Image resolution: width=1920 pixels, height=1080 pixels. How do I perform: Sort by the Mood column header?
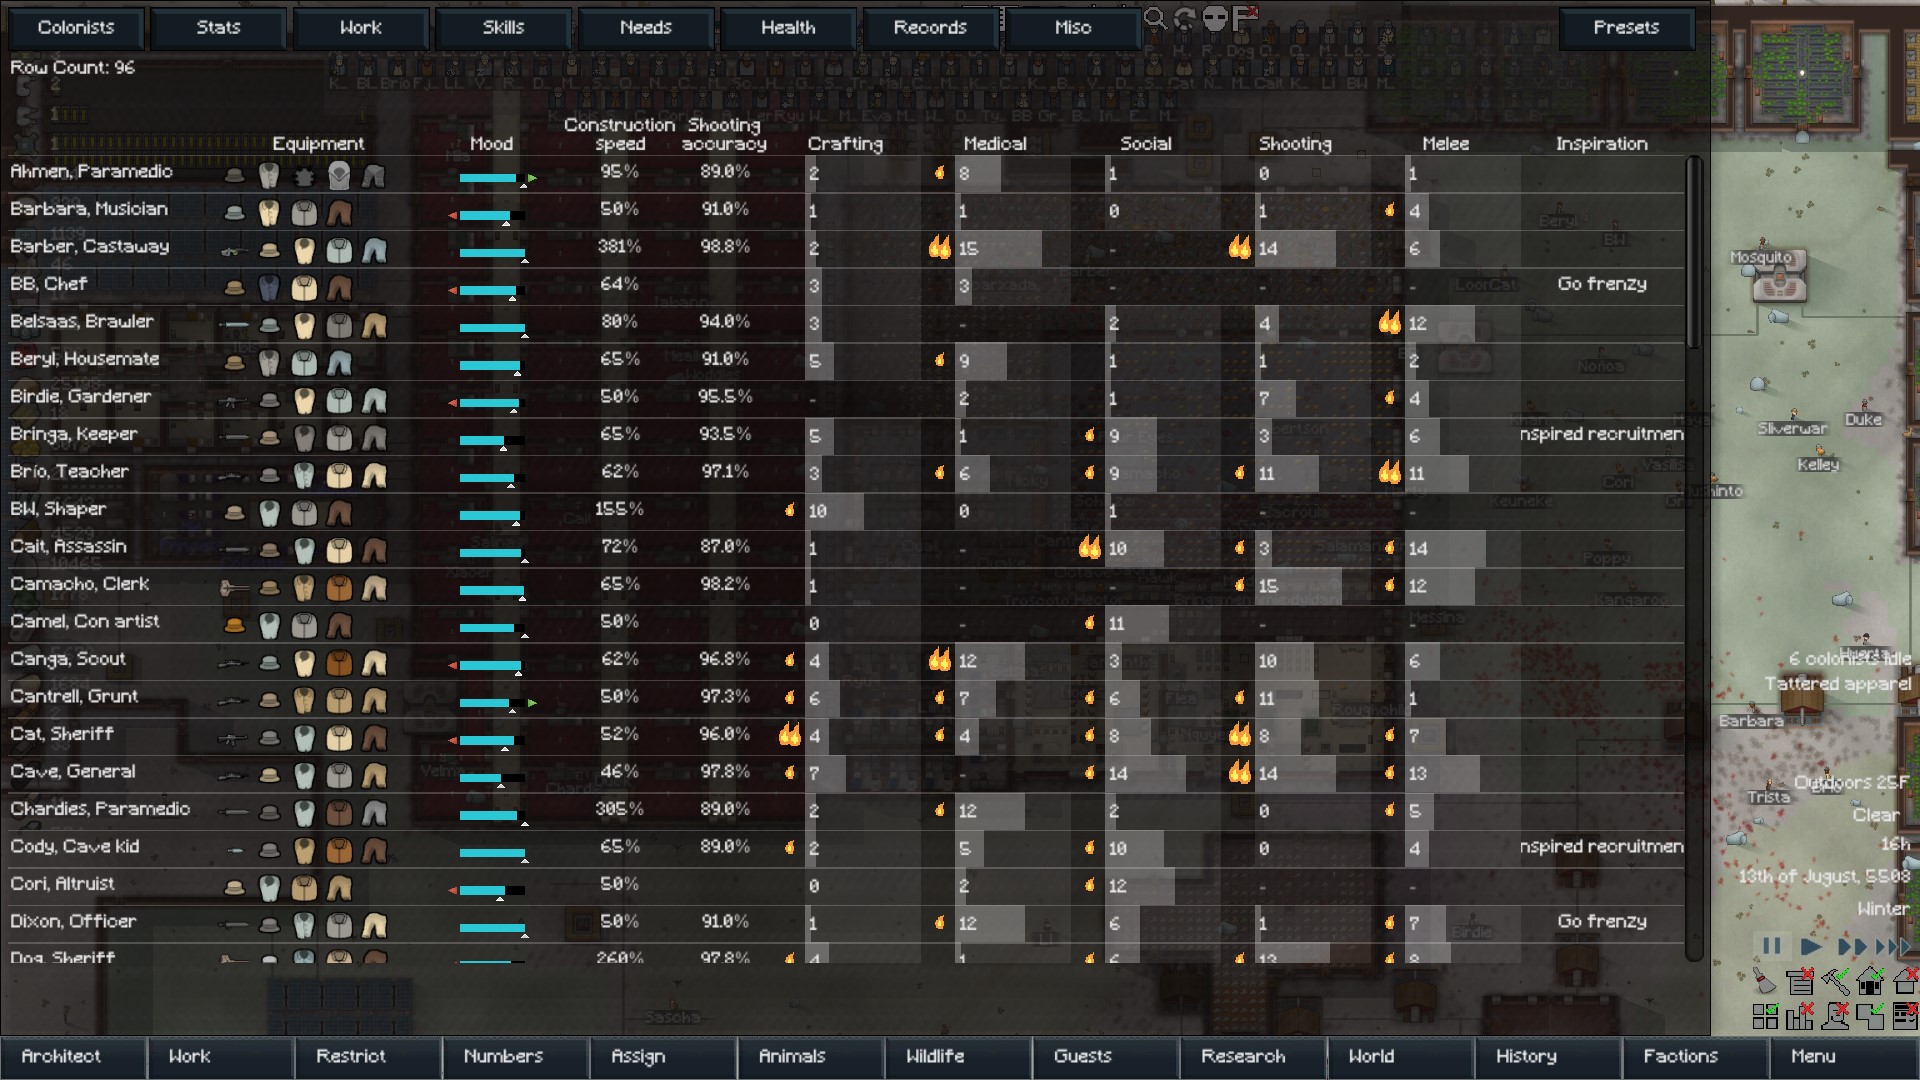[x=491, y=144]
